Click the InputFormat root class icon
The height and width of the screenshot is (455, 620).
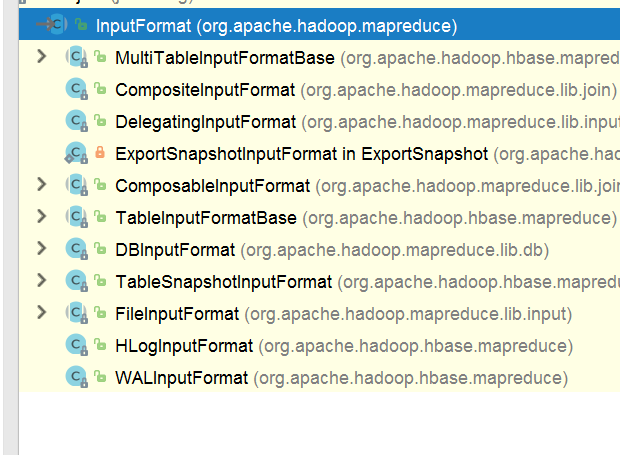(x=57, y=25)
